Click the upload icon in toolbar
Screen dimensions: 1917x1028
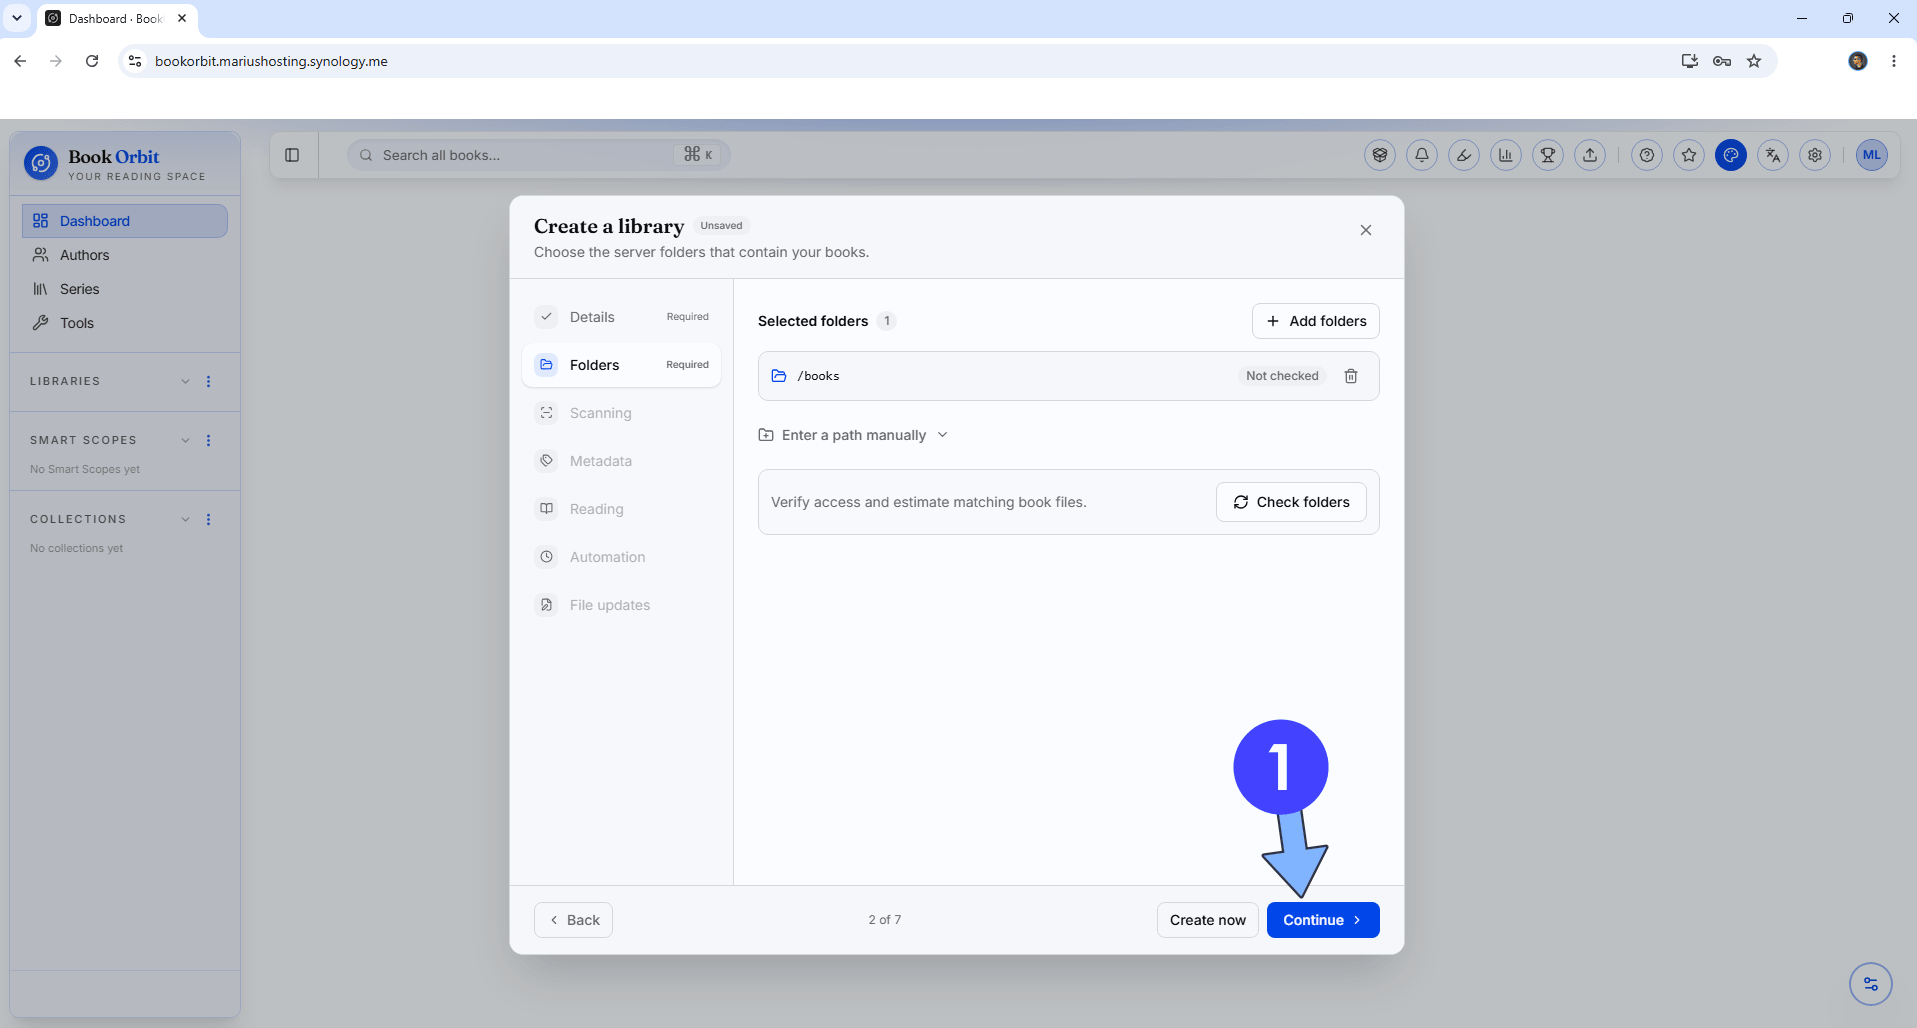tap(1590, 155)
